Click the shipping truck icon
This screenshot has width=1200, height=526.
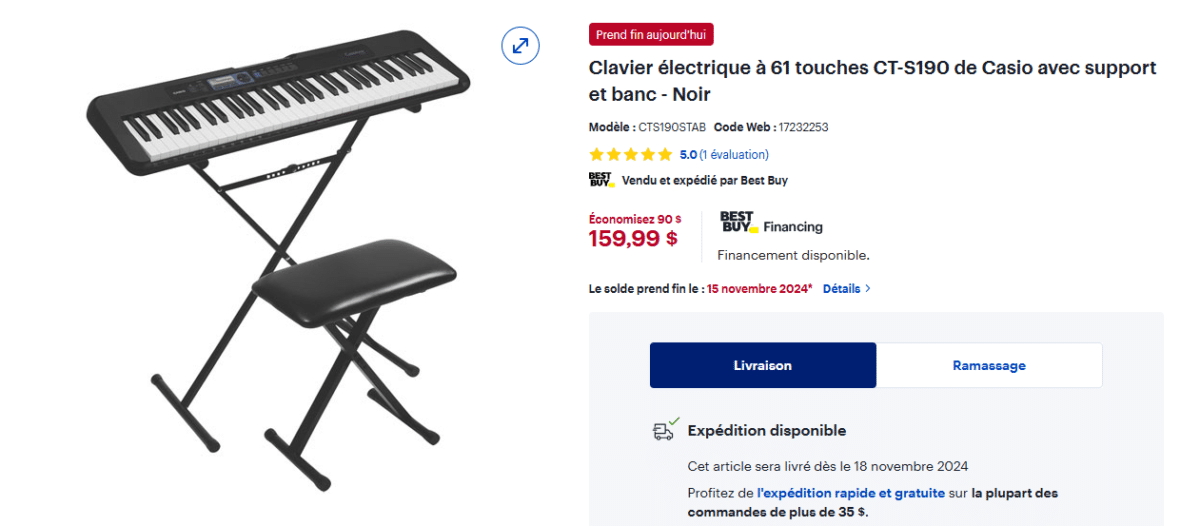(x=664, y=430)
